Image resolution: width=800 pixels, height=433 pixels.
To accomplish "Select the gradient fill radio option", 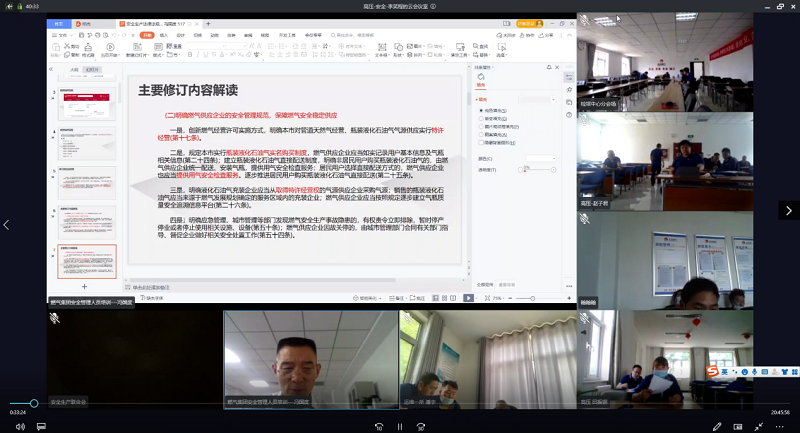I will coord(481,116).
